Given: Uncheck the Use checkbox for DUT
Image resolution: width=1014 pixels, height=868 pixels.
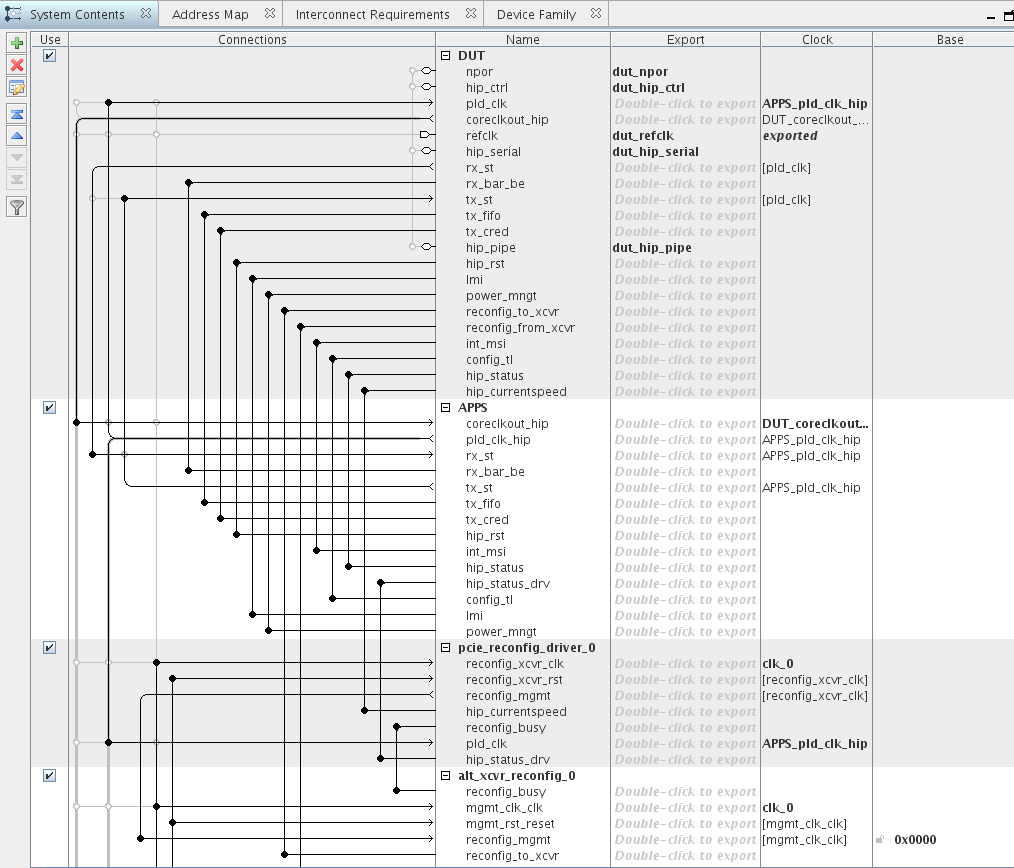Looking at the screenshot, I should [49, 56].
